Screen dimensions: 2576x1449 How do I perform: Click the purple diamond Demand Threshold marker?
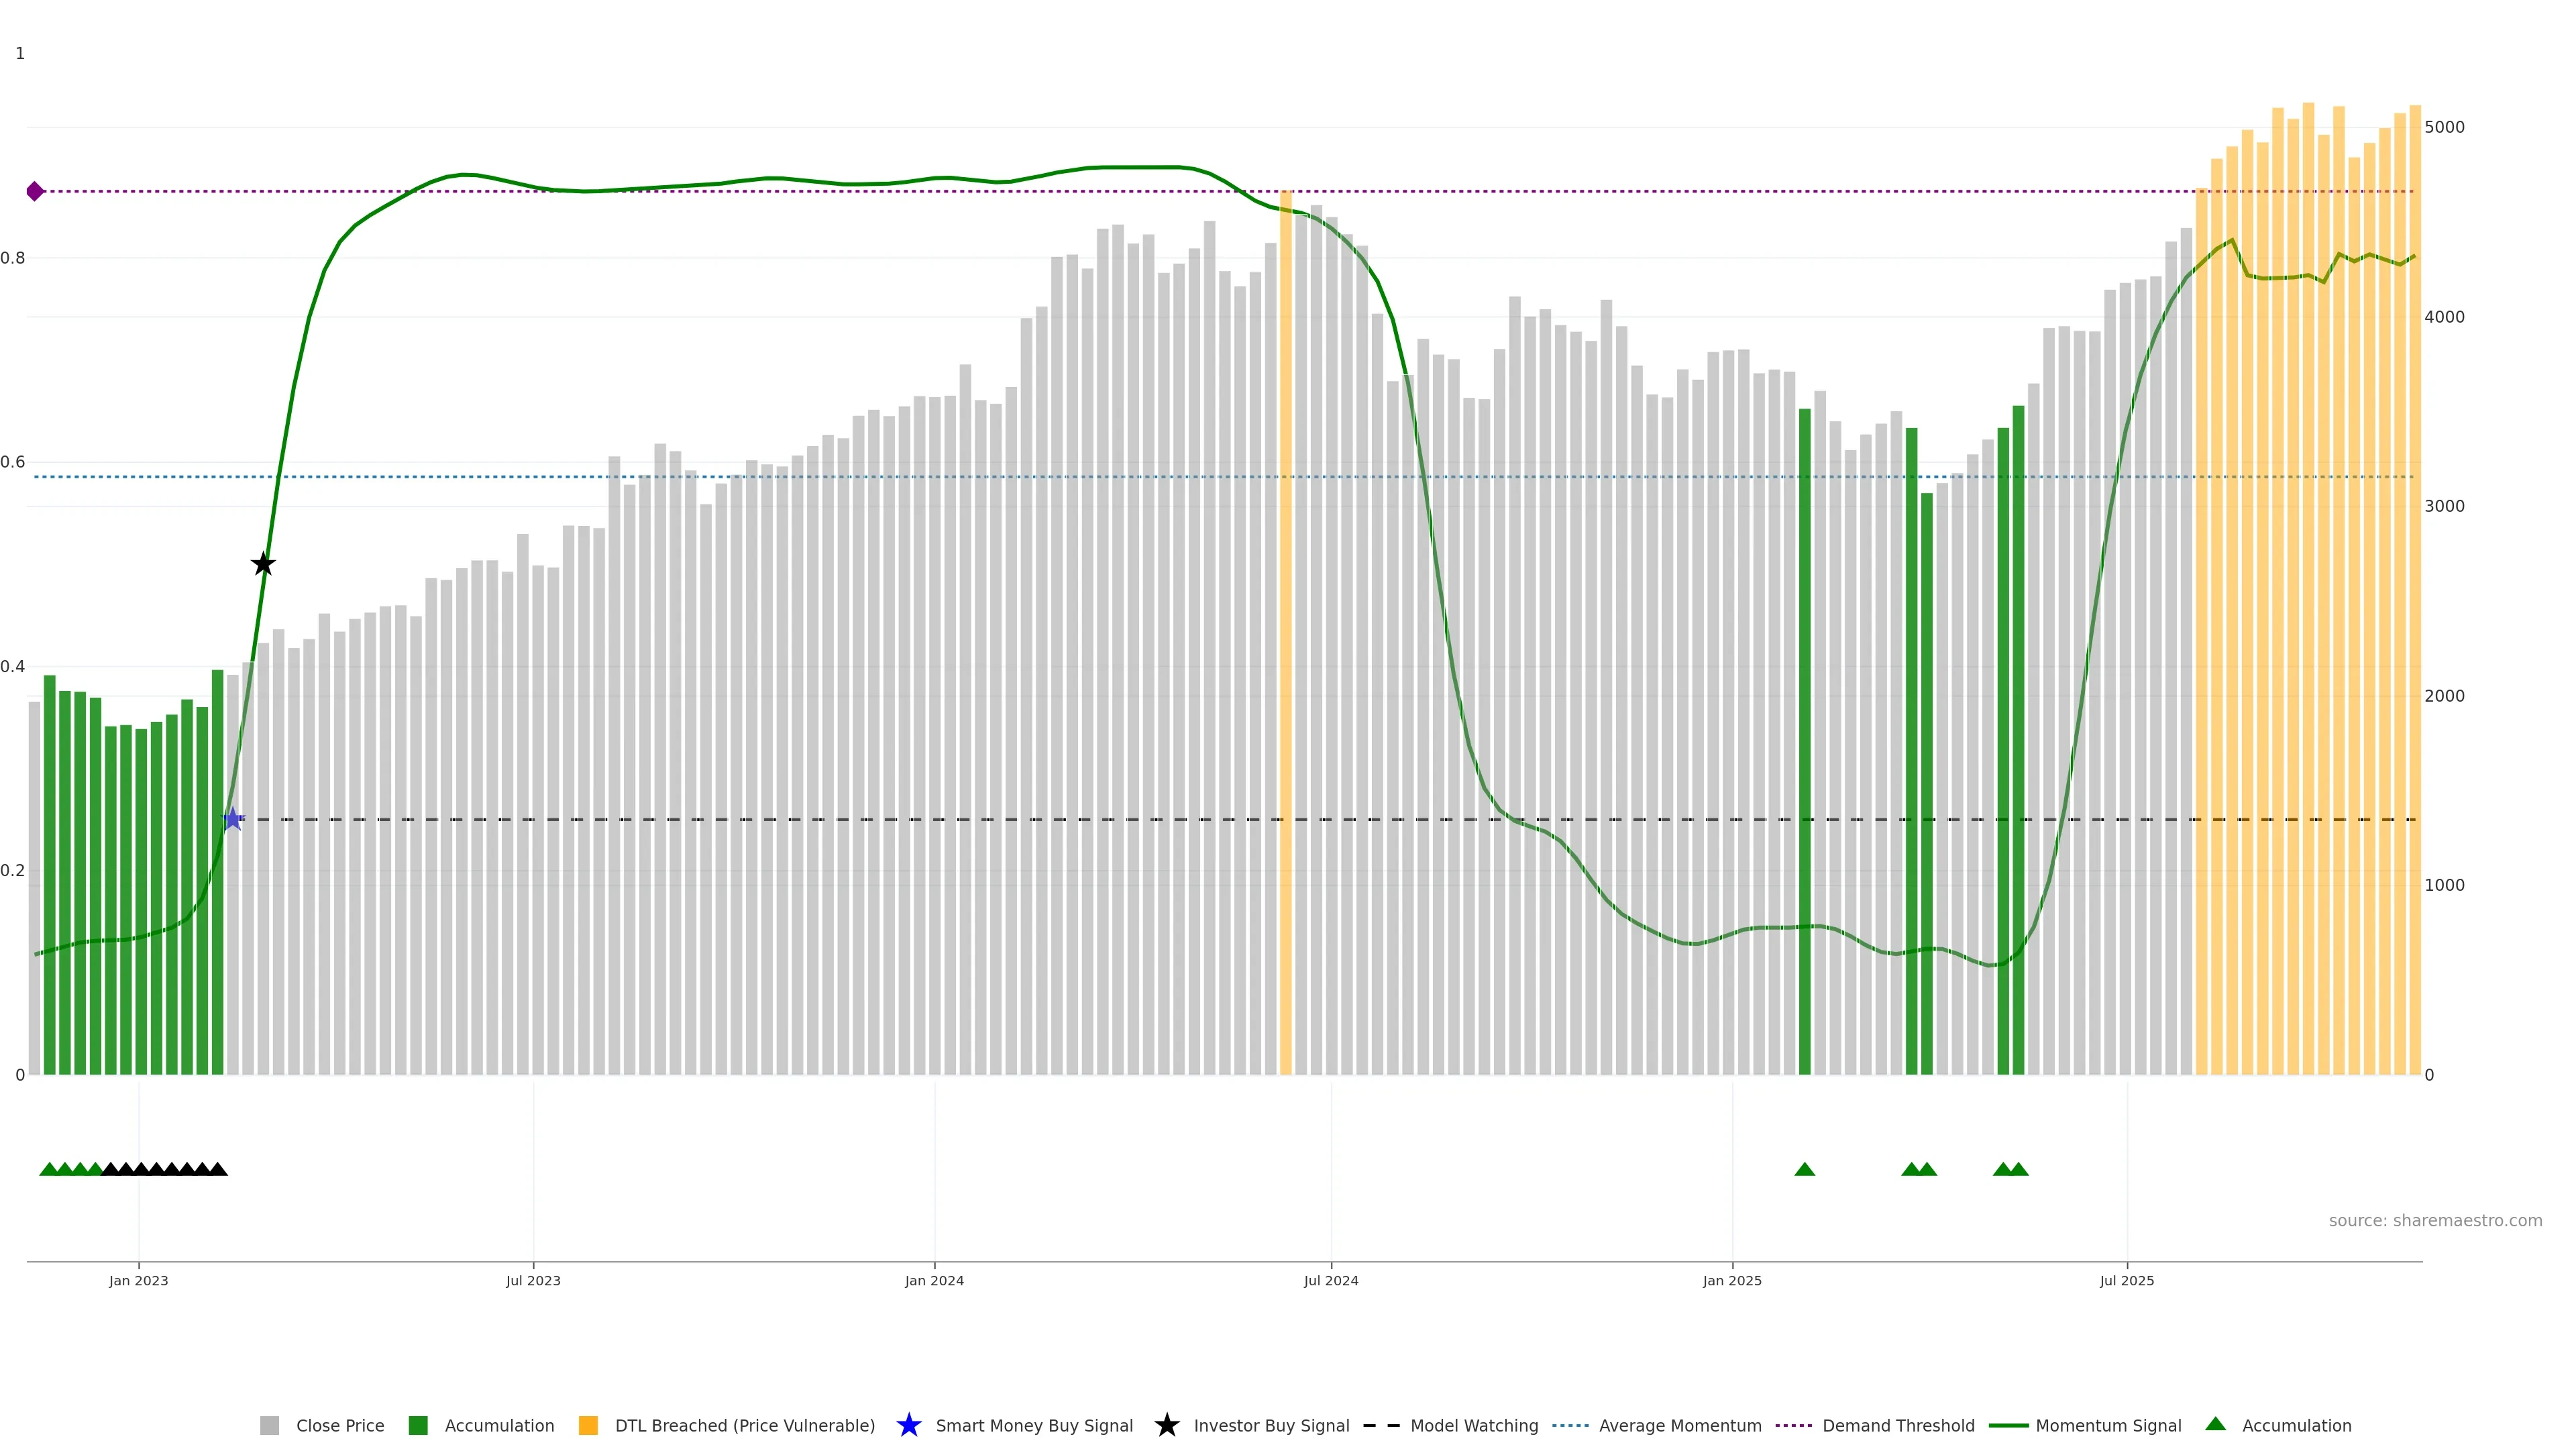(x=35, y=191)
